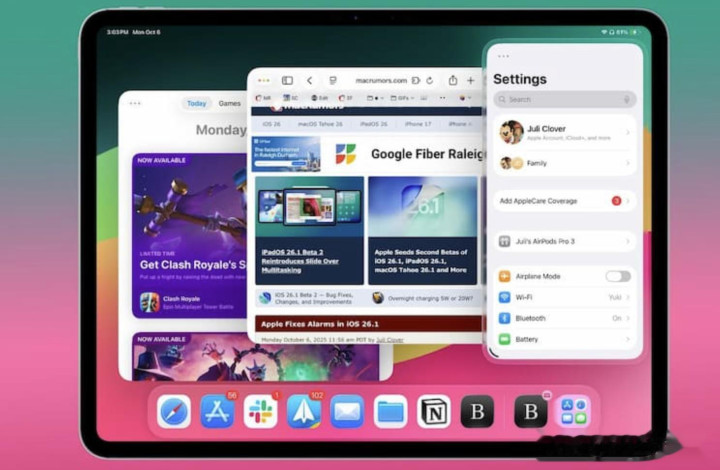Open the Spark mail app in the dock
Screen dimensions: 720x470
(304, 412)
